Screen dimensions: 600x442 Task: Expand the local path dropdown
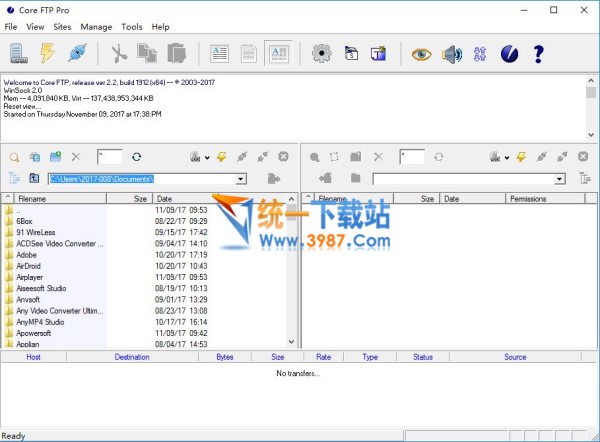point(241,179)
